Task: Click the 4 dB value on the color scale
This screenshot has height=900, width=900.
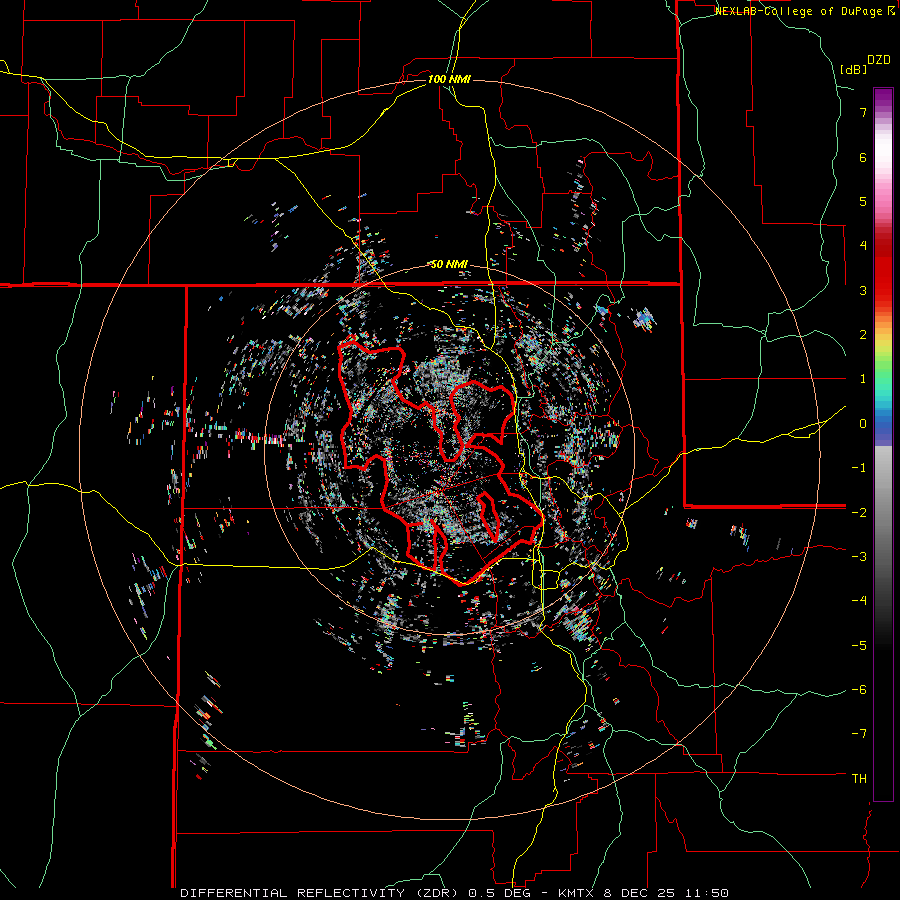Action: [863, 246]
